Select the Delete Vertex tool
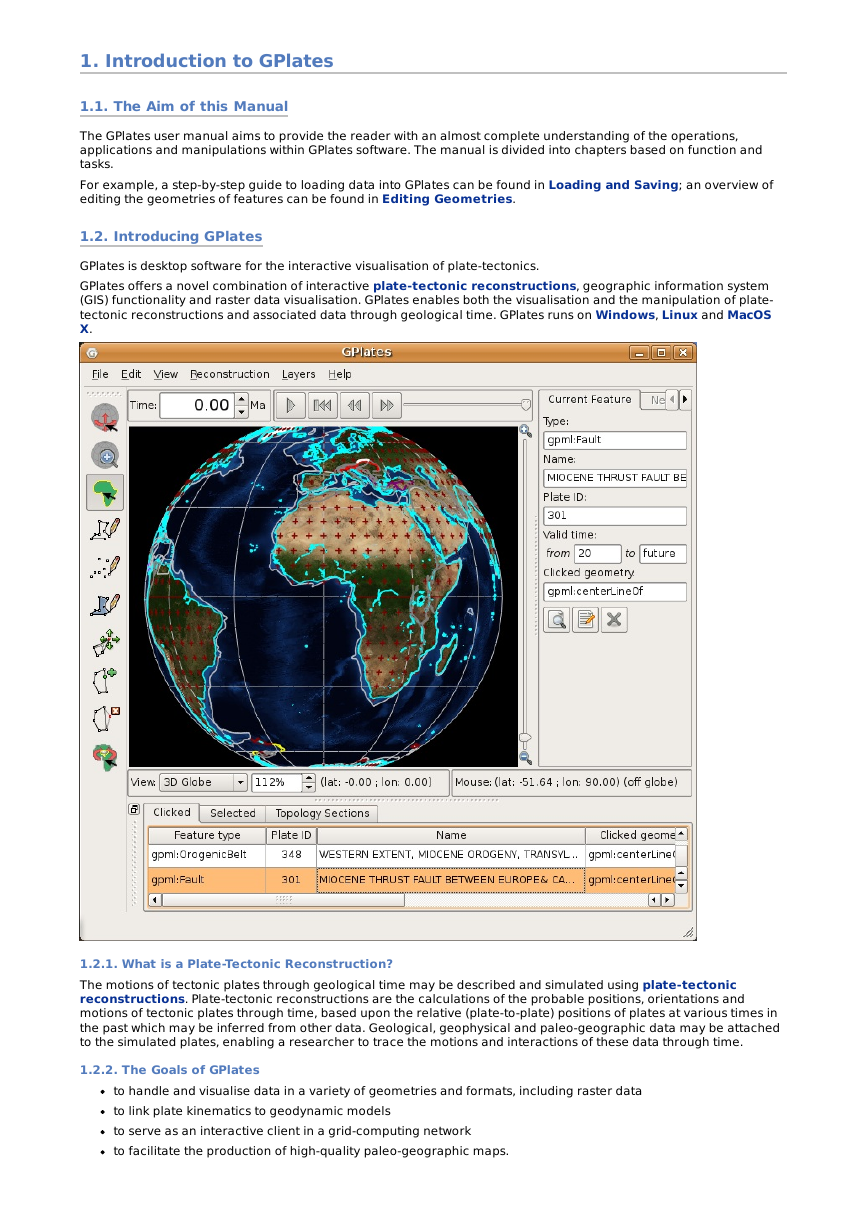This screenshot has height=1228, width=868. [105, 718]
